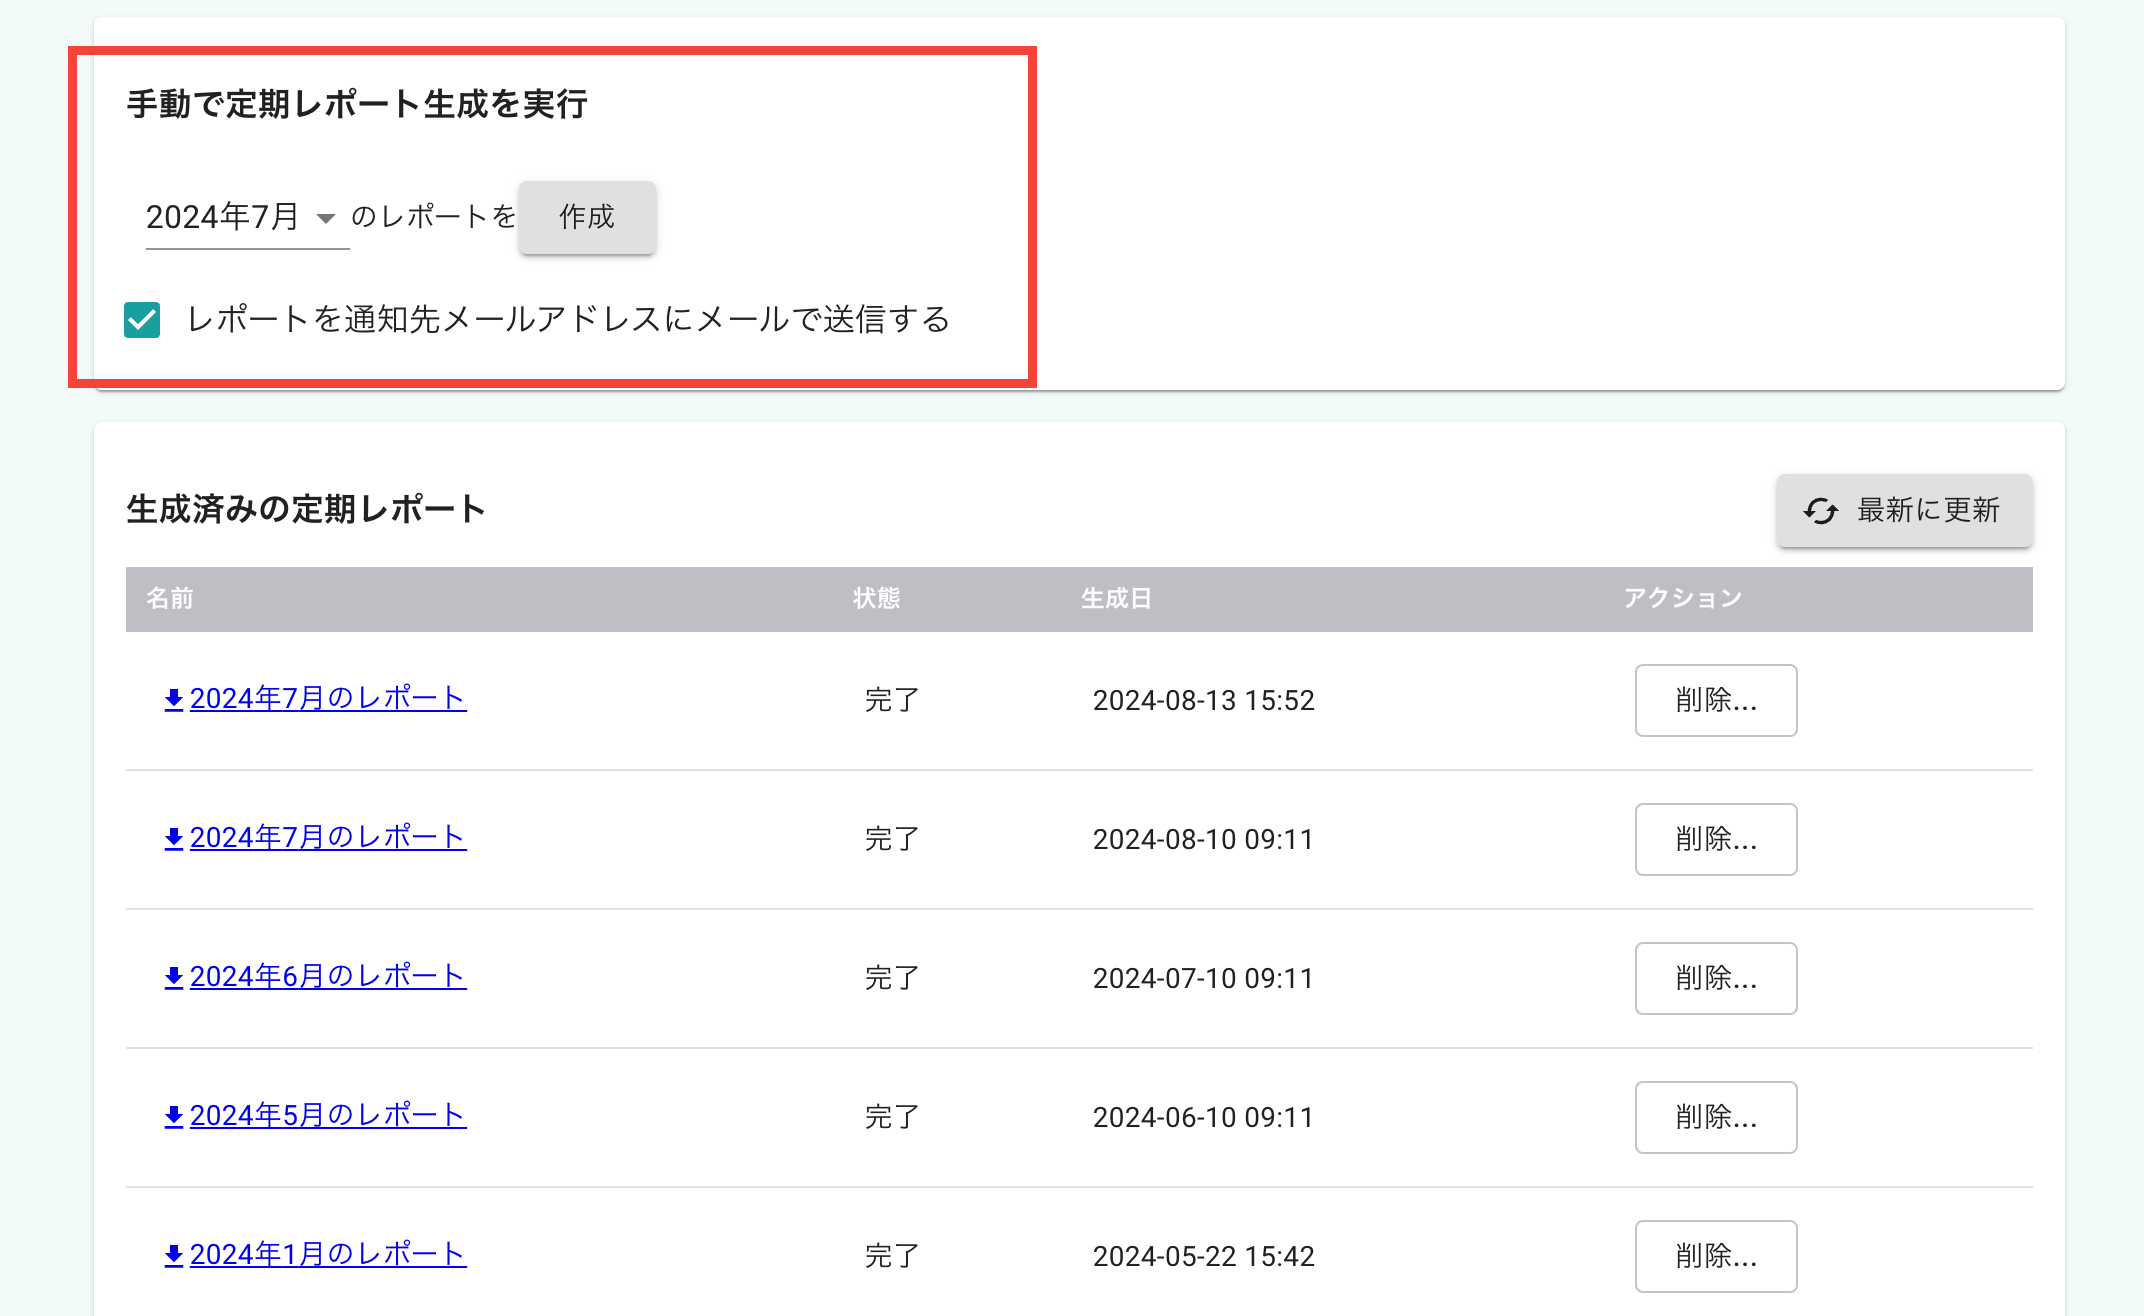Click the 状態 column header
Image resolution: width=2144 pixels, height=1316 pixels.
[x=877, y=598]
